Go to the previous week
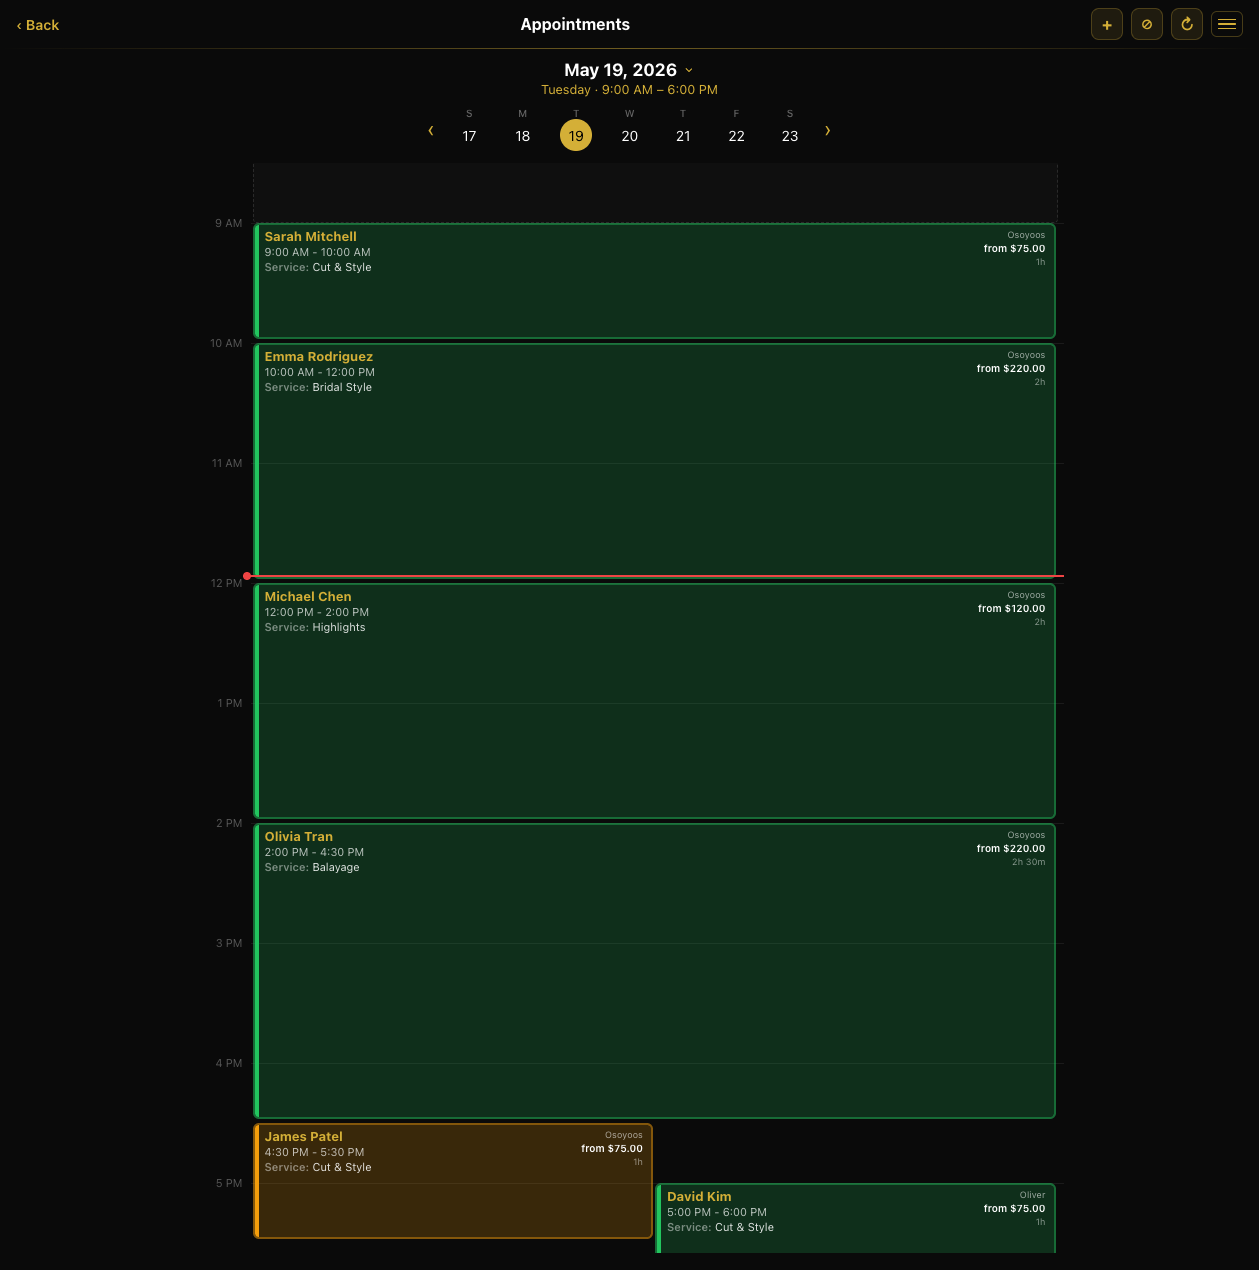 click(x=431, y=130)
